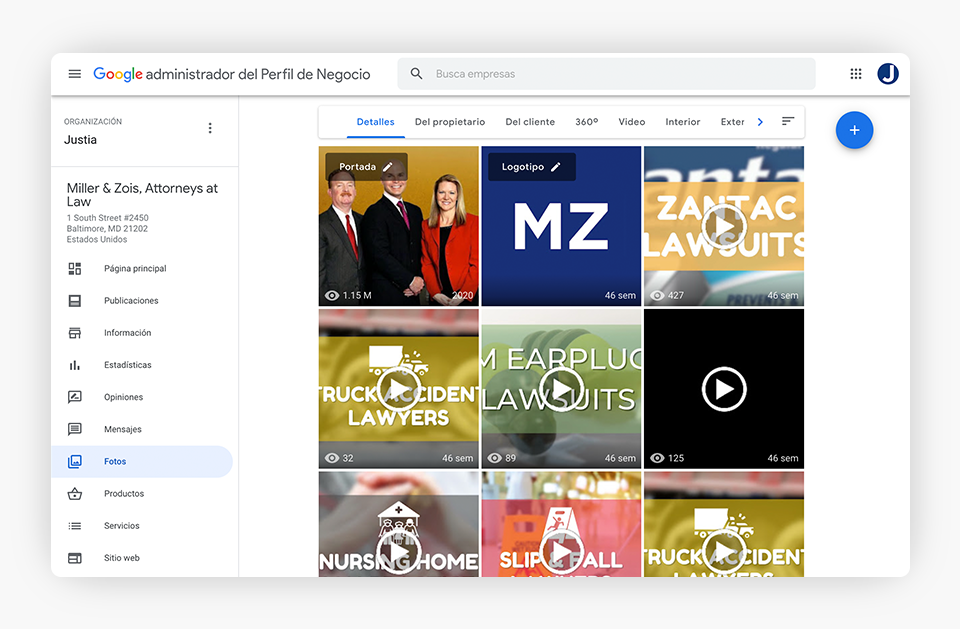Click the Productos basket icon

pos(75,494)
